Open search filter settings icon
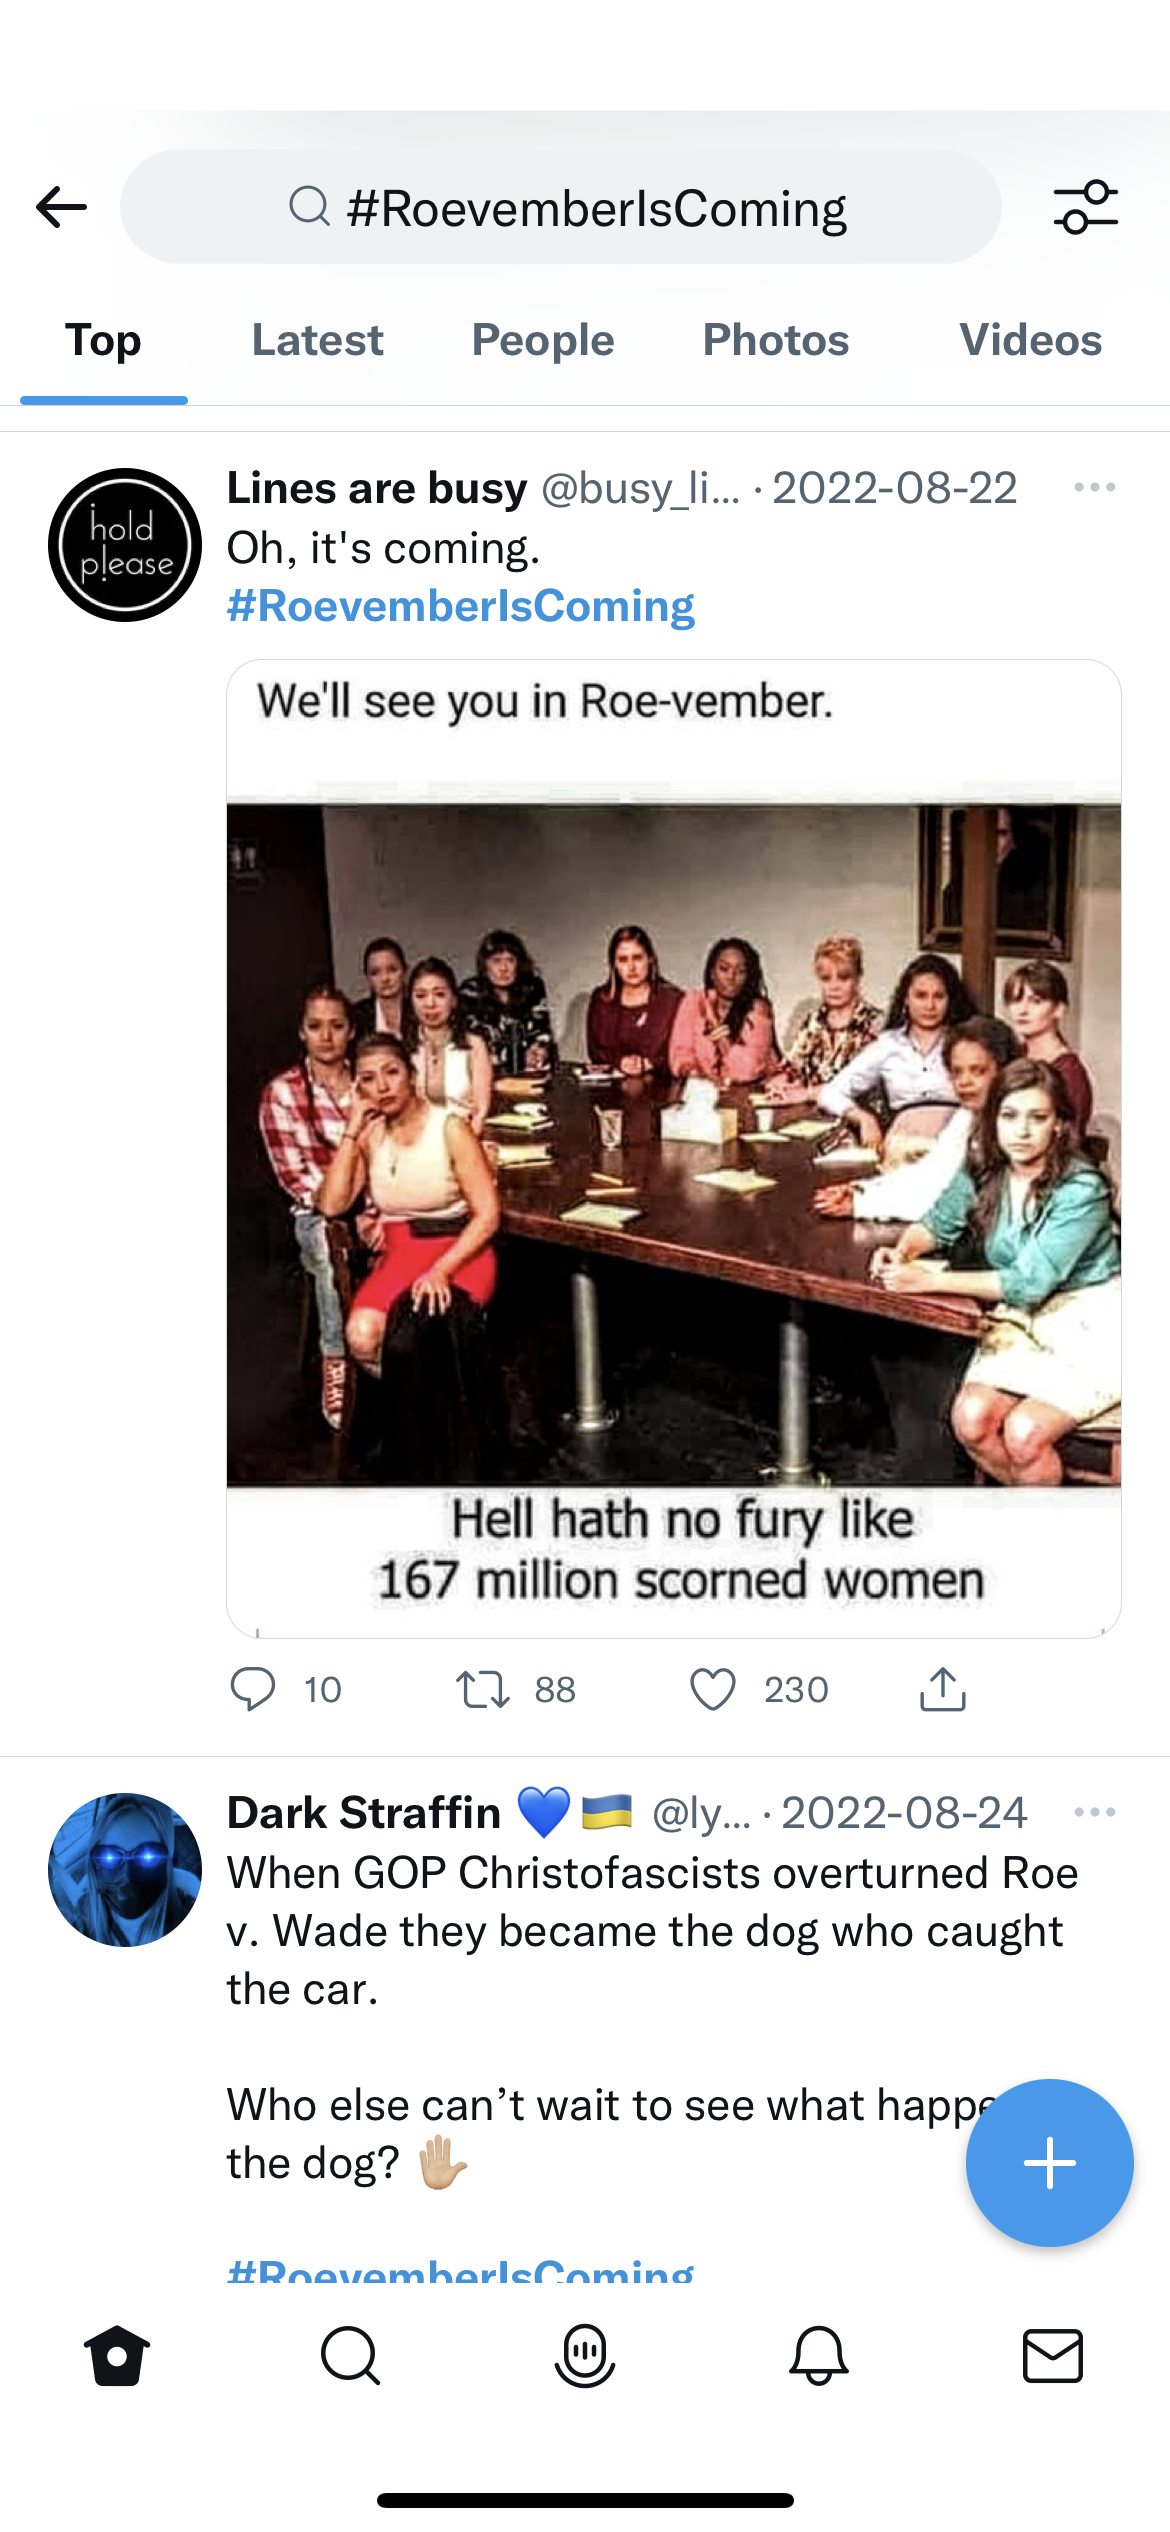The width and height of the screenshot is (1170, 2532). click(x=1085, y=207)
